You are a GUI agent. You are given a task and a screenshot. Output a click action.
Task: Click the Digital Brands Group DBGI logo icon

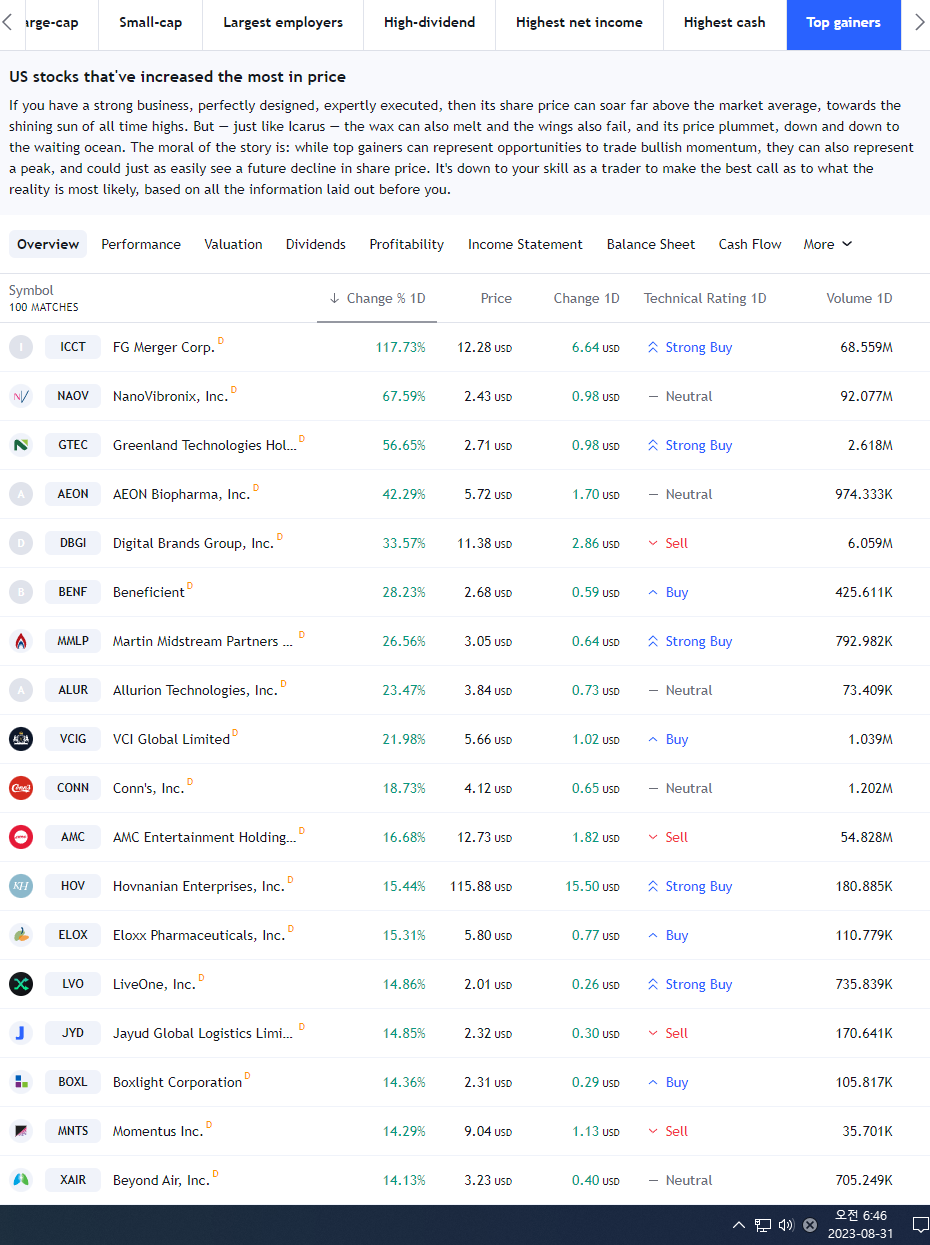click(21, 543)
